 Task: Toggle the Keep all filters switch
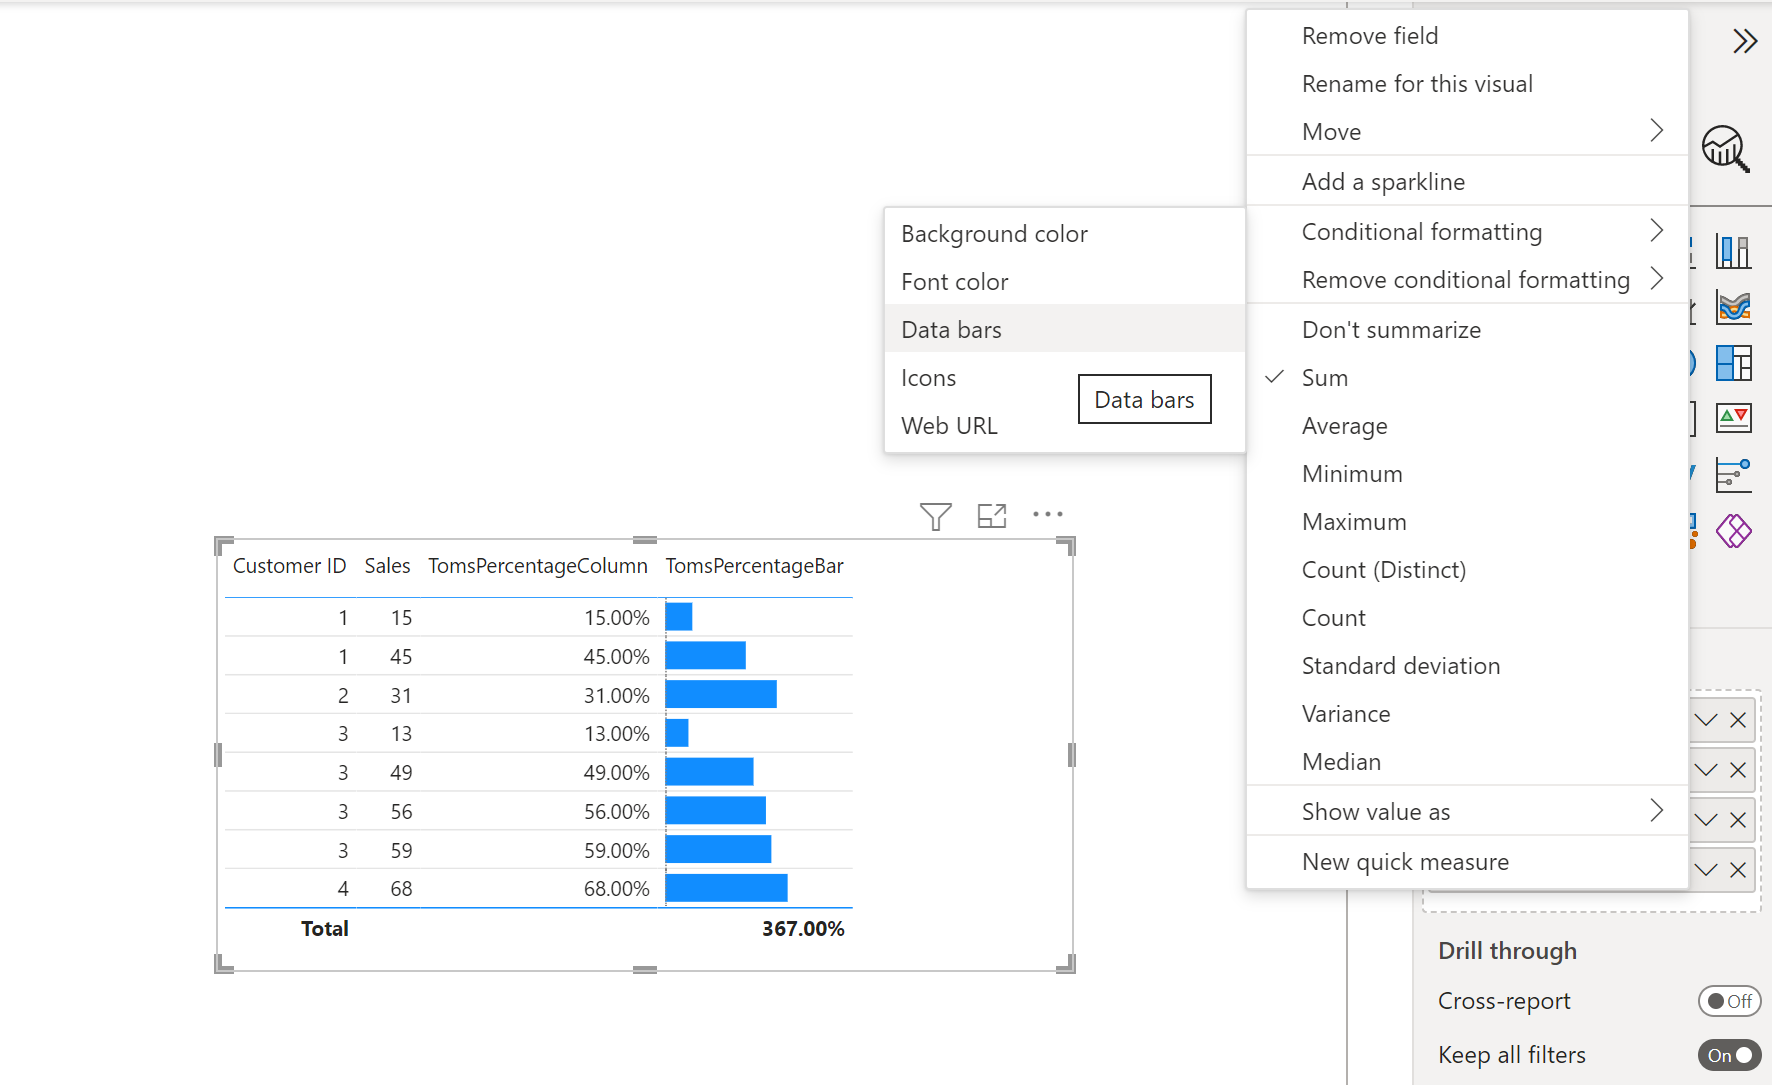click(1729, 1055)
